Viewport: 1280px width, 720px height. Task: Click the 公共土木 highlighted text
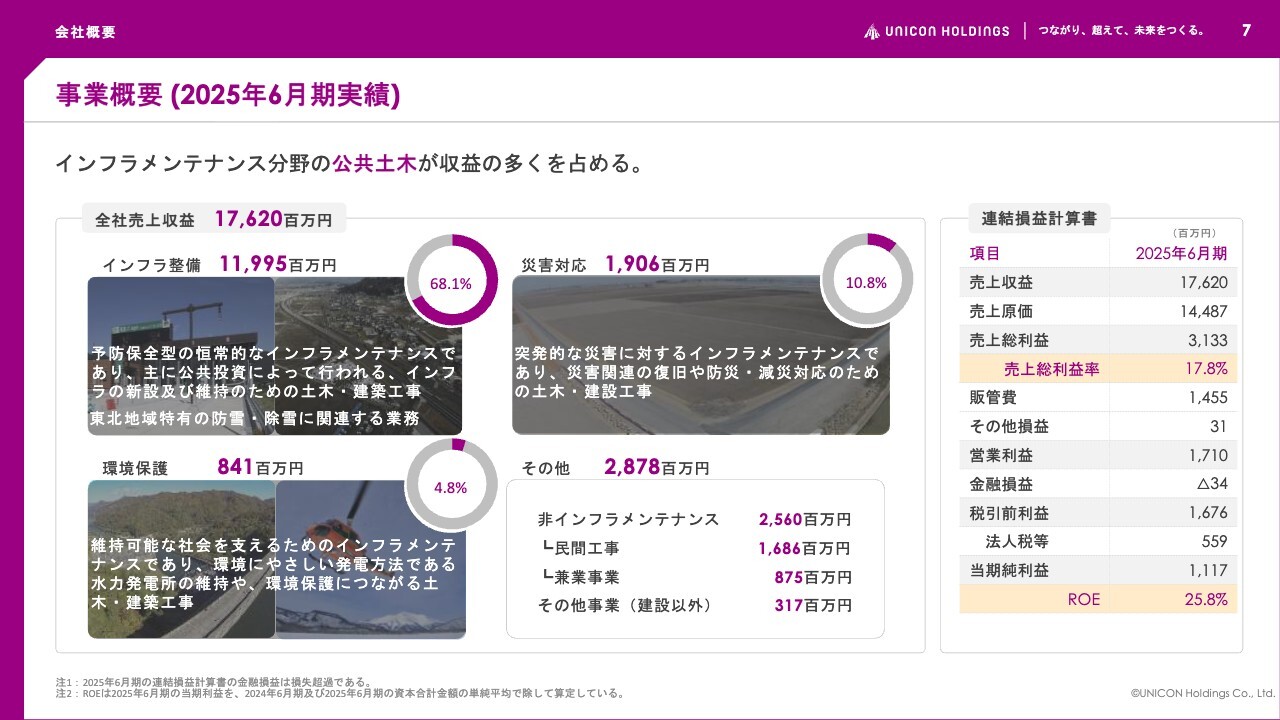coord(374,164)
